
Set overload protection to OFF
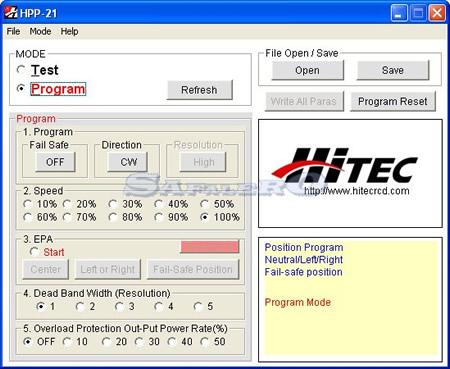(x=27, y=341)
